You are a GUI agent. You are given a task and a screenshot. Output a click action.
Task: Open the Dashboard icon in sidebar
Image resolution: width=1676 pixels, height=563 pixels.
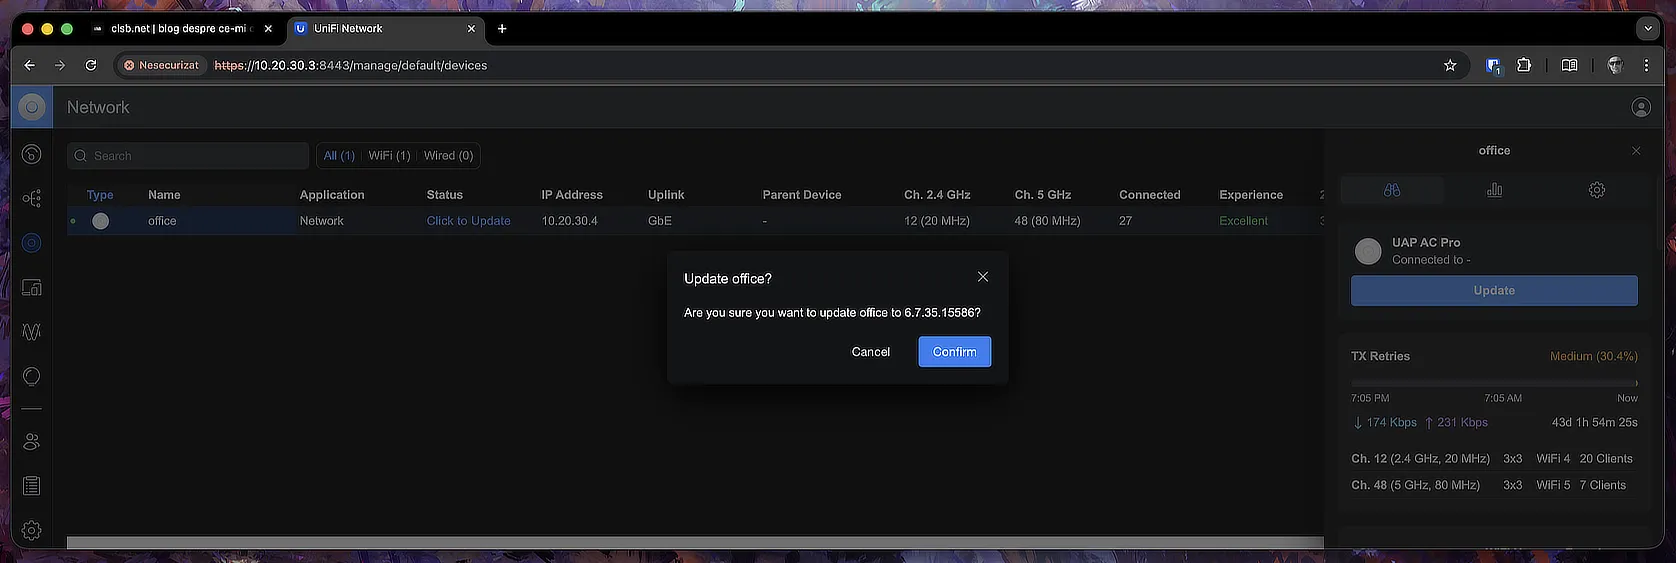pos(32,154)
